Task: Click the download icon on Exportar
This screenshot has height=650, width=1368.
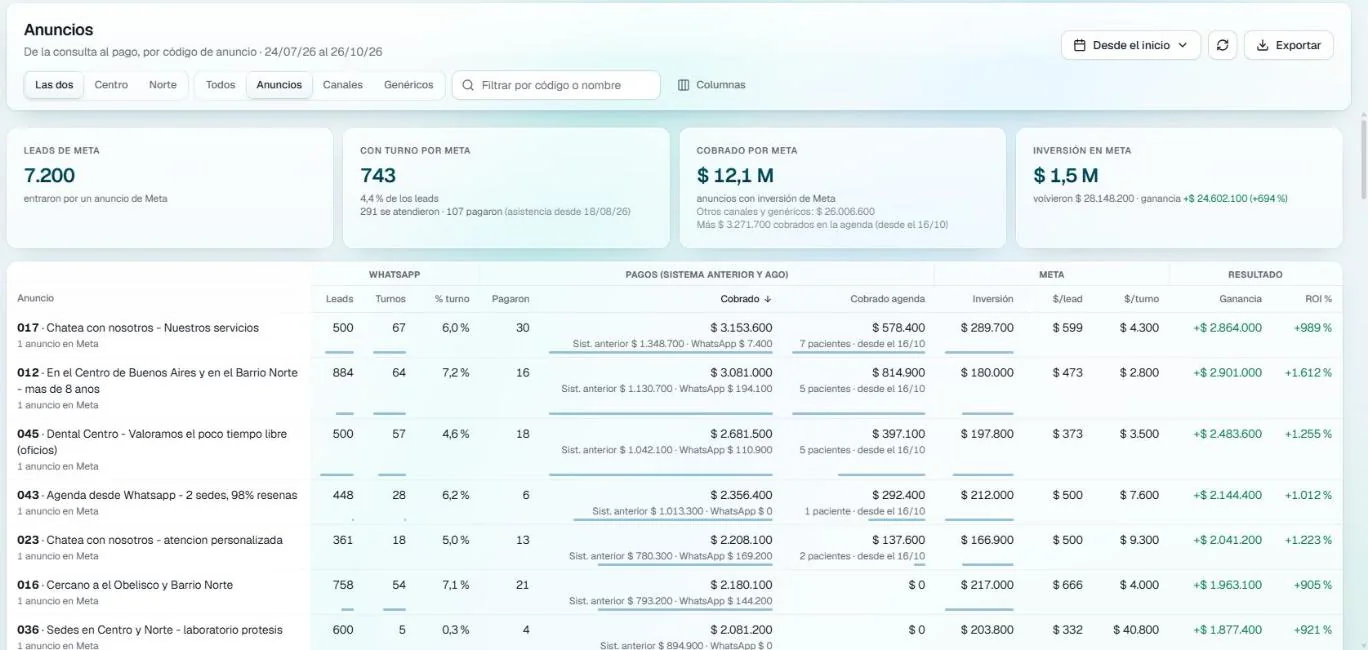Action: click(1262, 45)
